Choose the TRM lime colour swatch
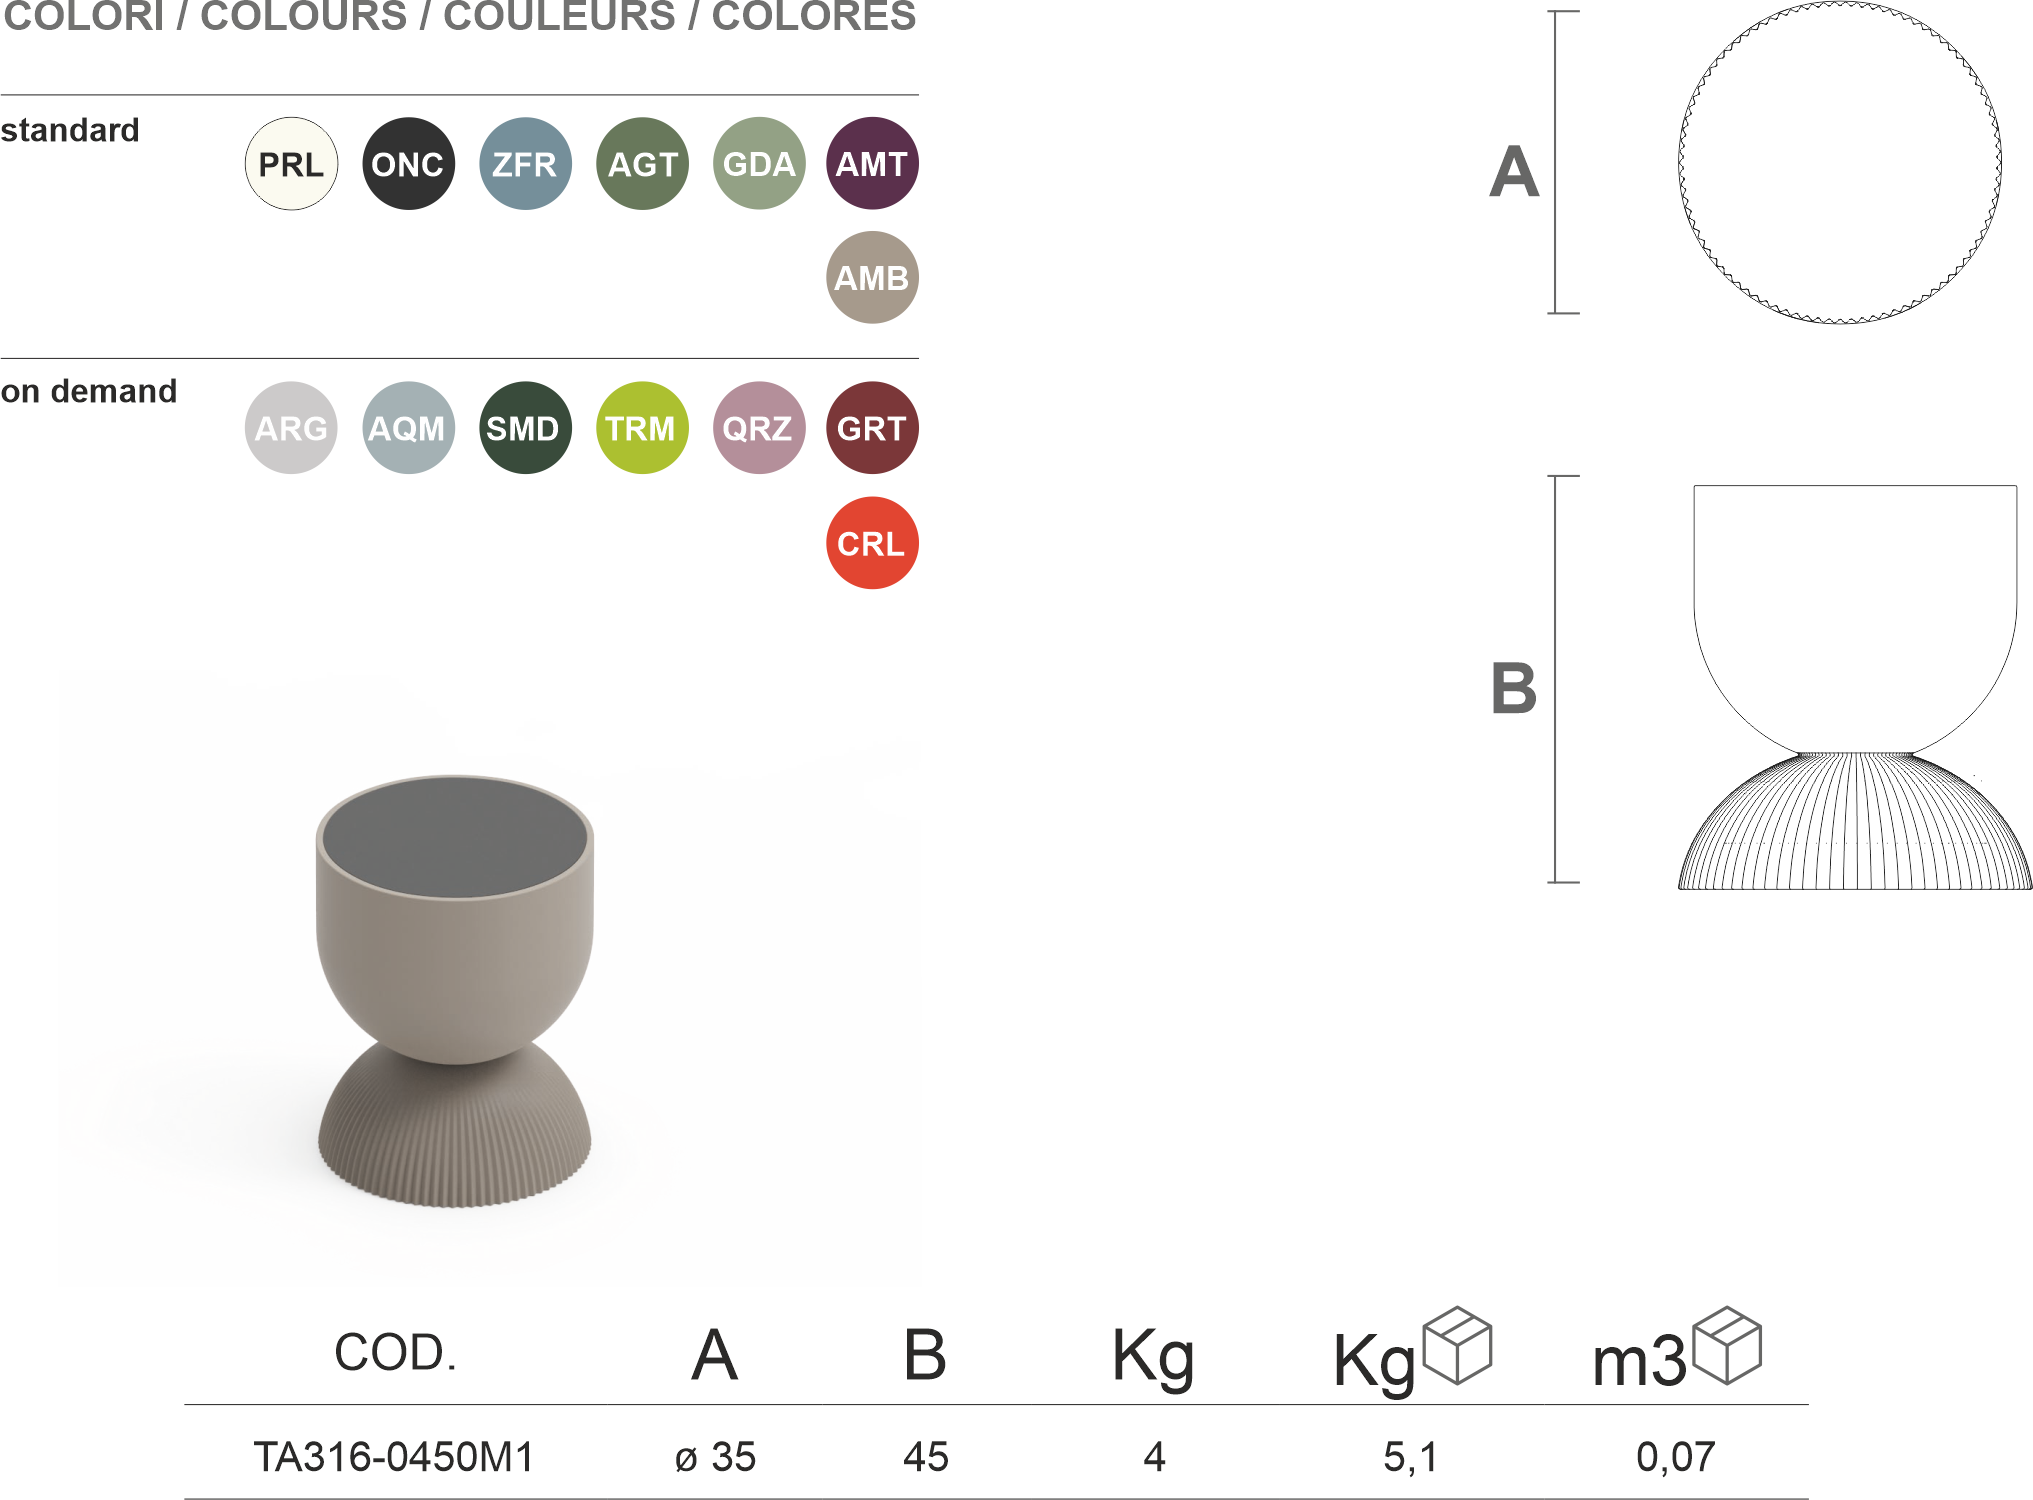 642,428
